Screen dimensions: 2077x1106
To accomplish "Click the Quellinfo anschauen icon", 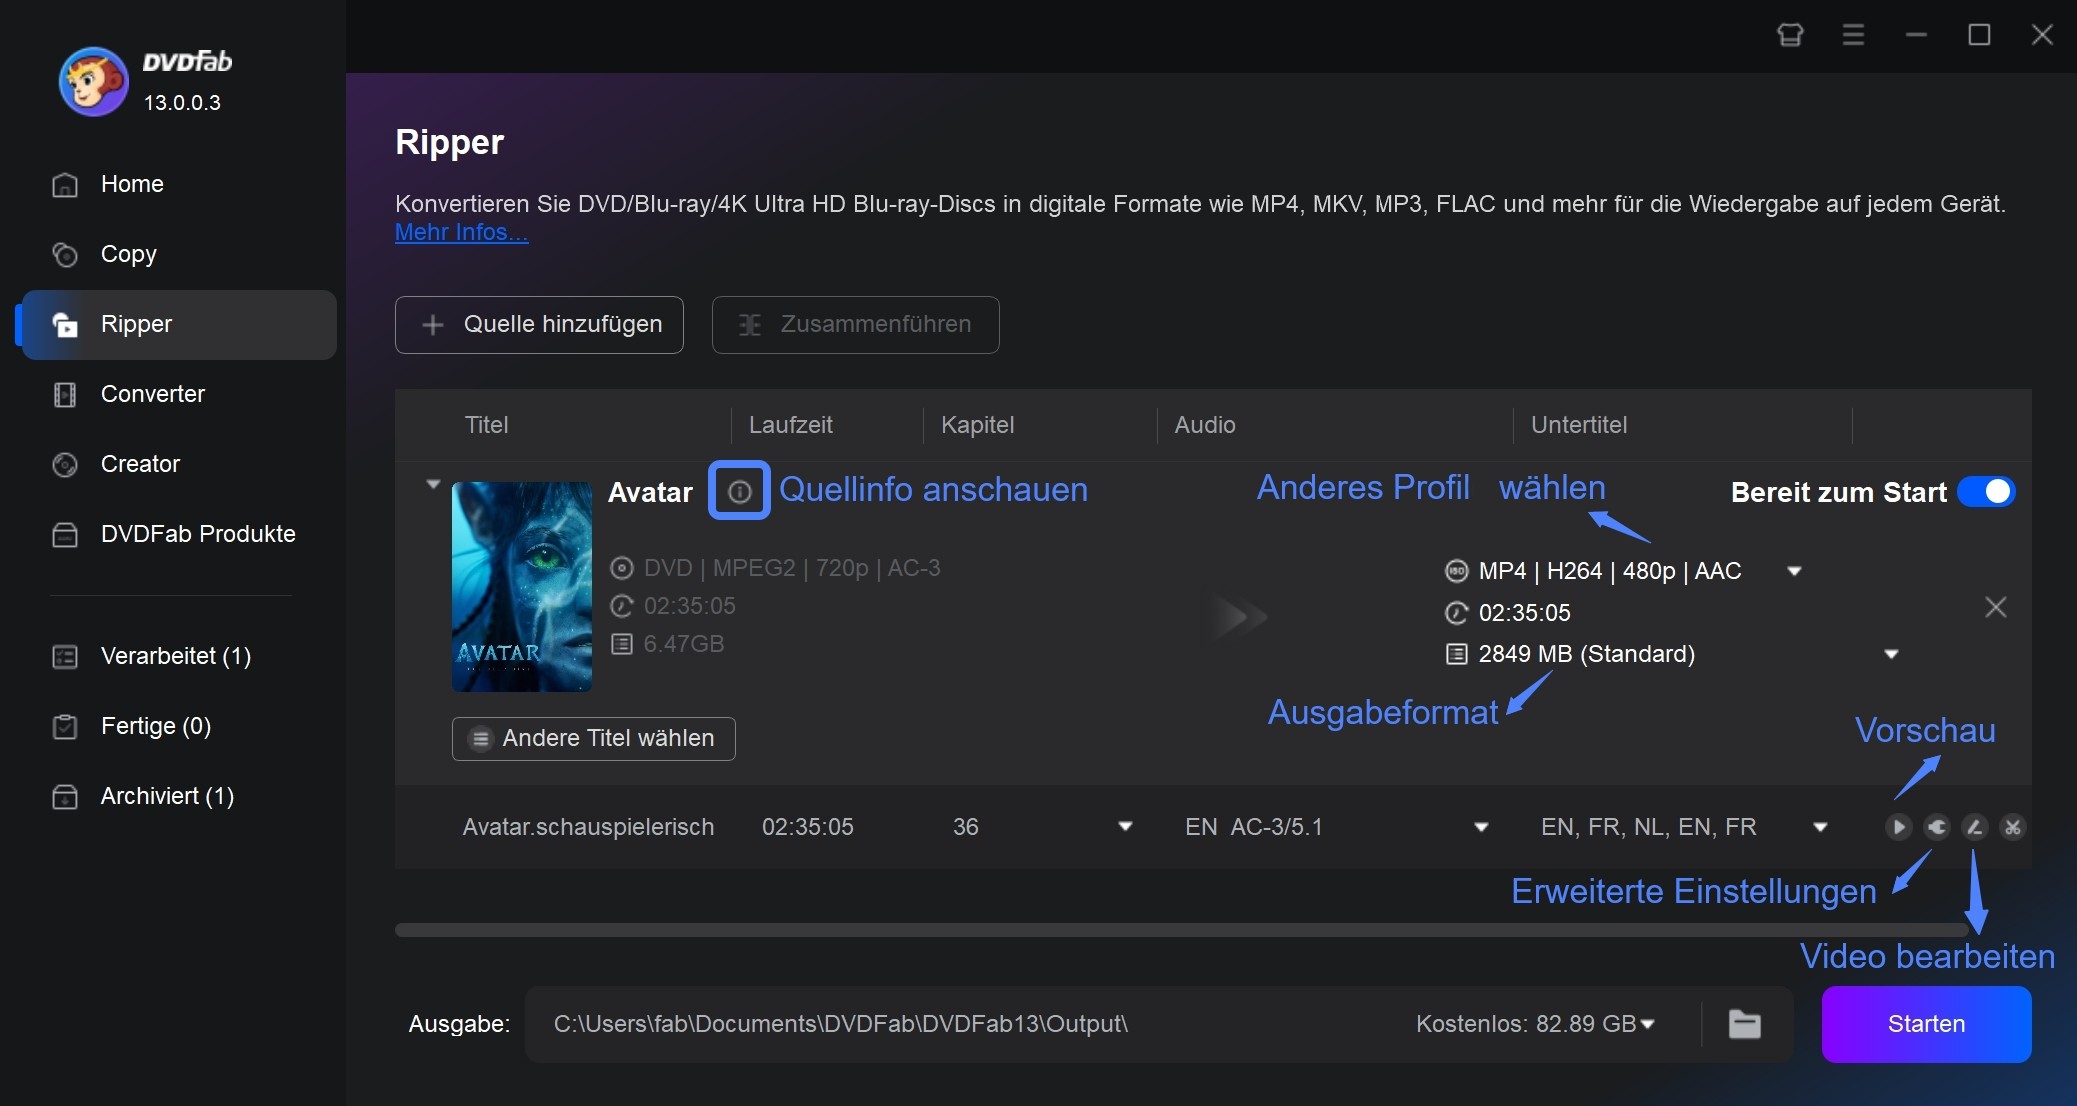I will 738,492.
